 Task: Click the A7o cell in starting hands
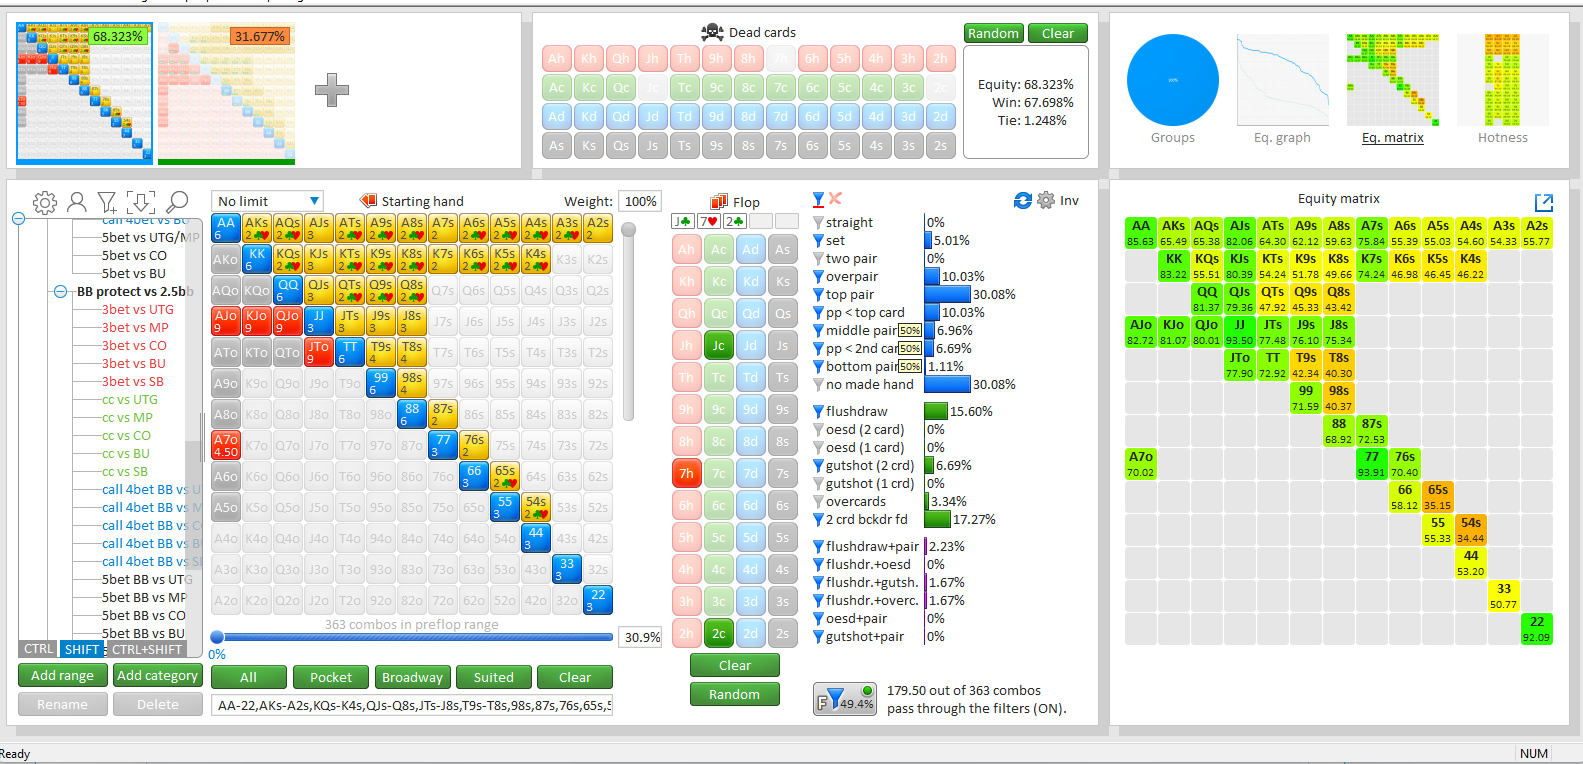(226, 445)
